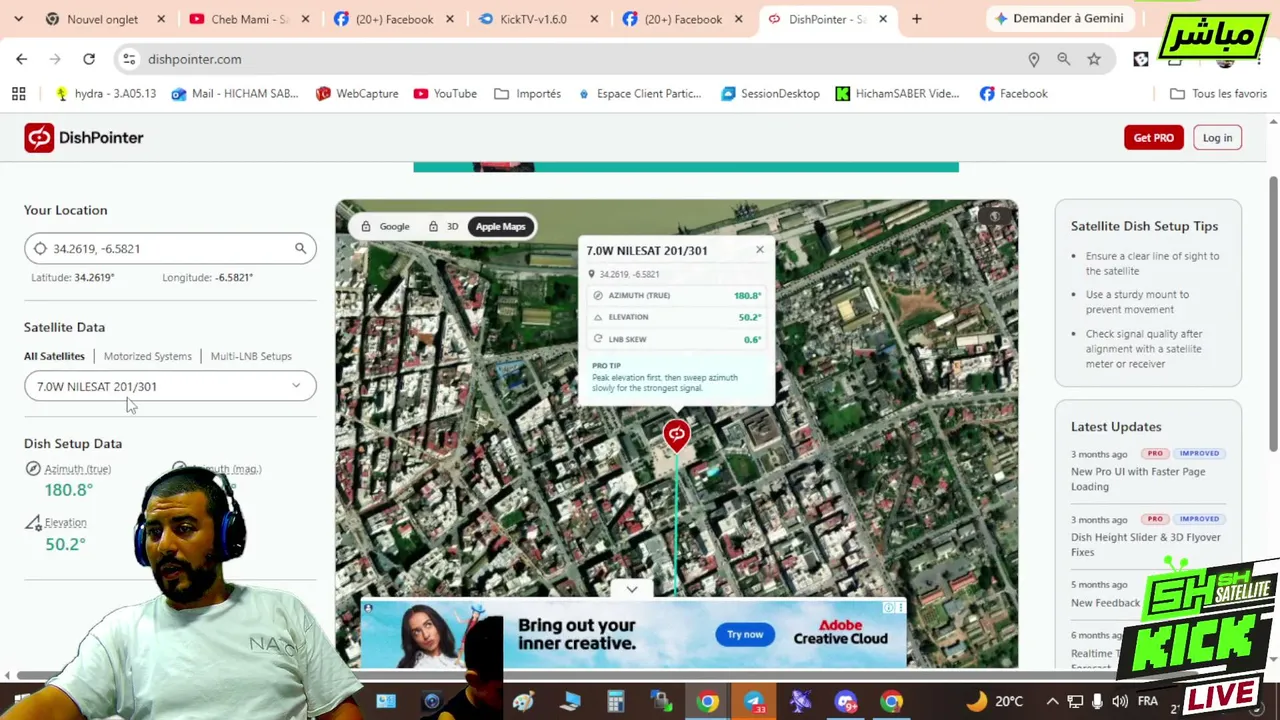Image resolution: width=1280 pixels, height=720 pixels.
Task: Open the extensions icon in Chrome toolbar
Action: click(x=1141, y=59)
